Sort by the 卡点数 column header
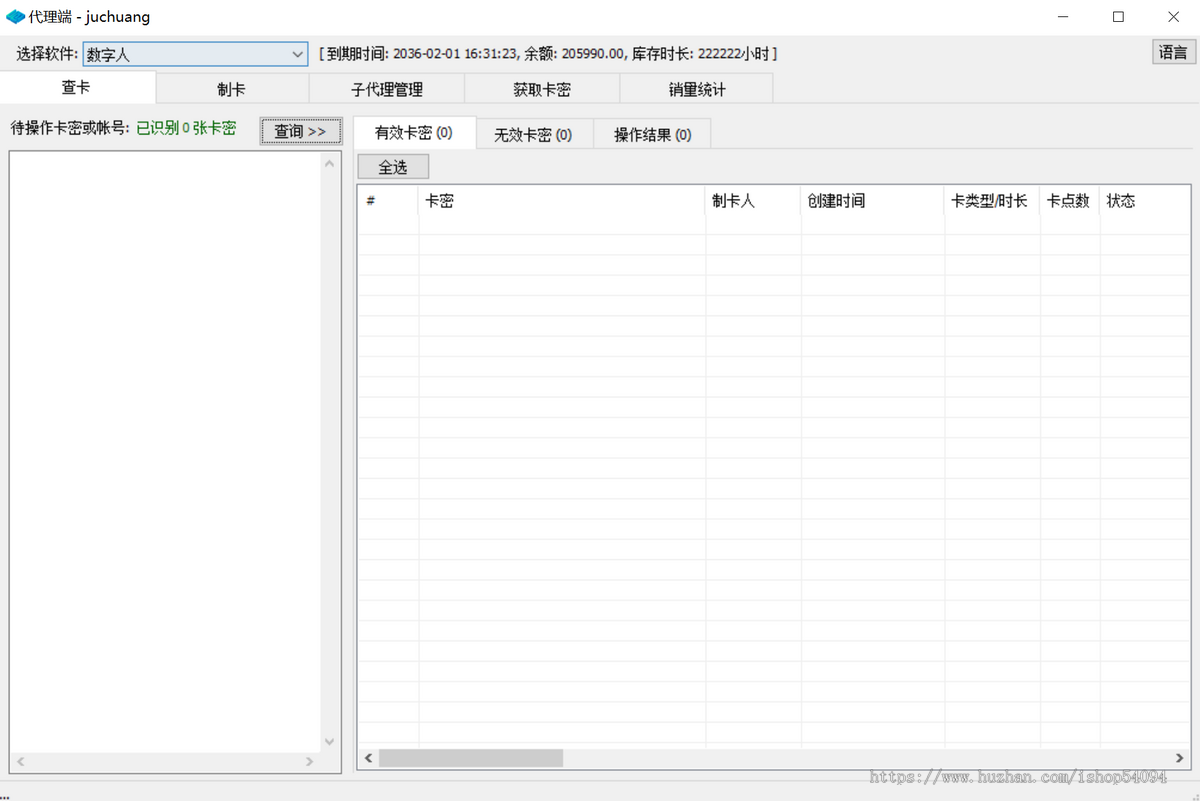Image resolution: width=1200 pixels, height=801 pixels. [1070, 201]
